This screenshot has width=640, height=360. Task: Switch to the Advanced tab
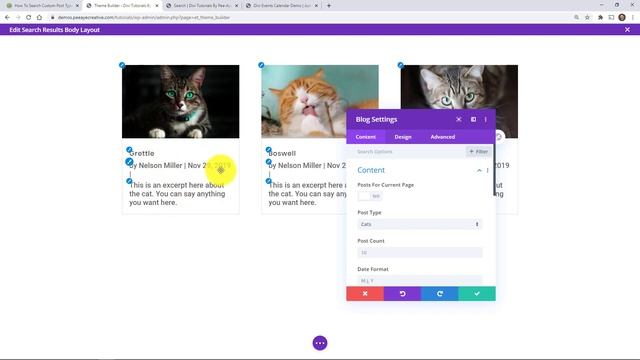pos(442,137)
